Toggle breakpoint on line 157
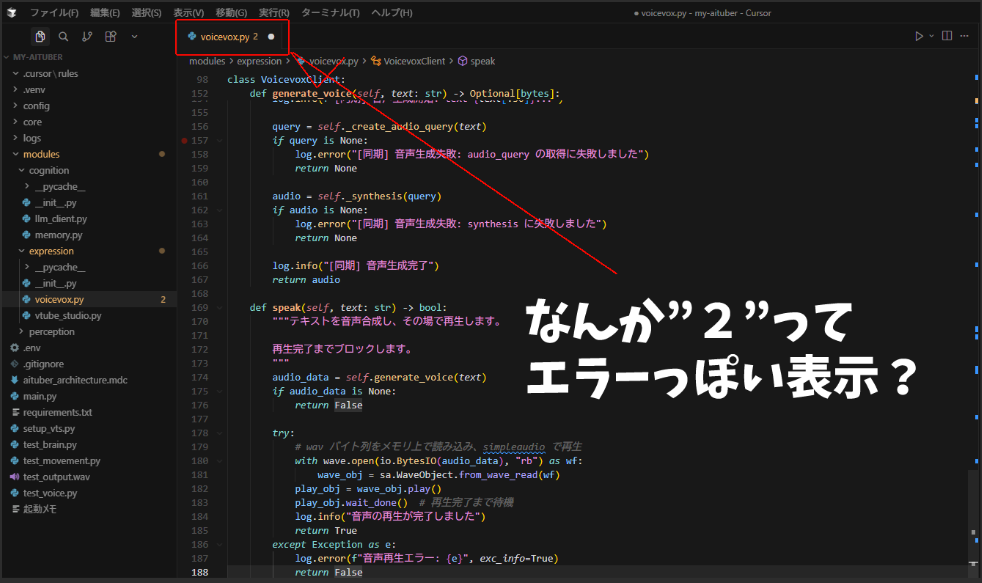 tap(186, 141)
